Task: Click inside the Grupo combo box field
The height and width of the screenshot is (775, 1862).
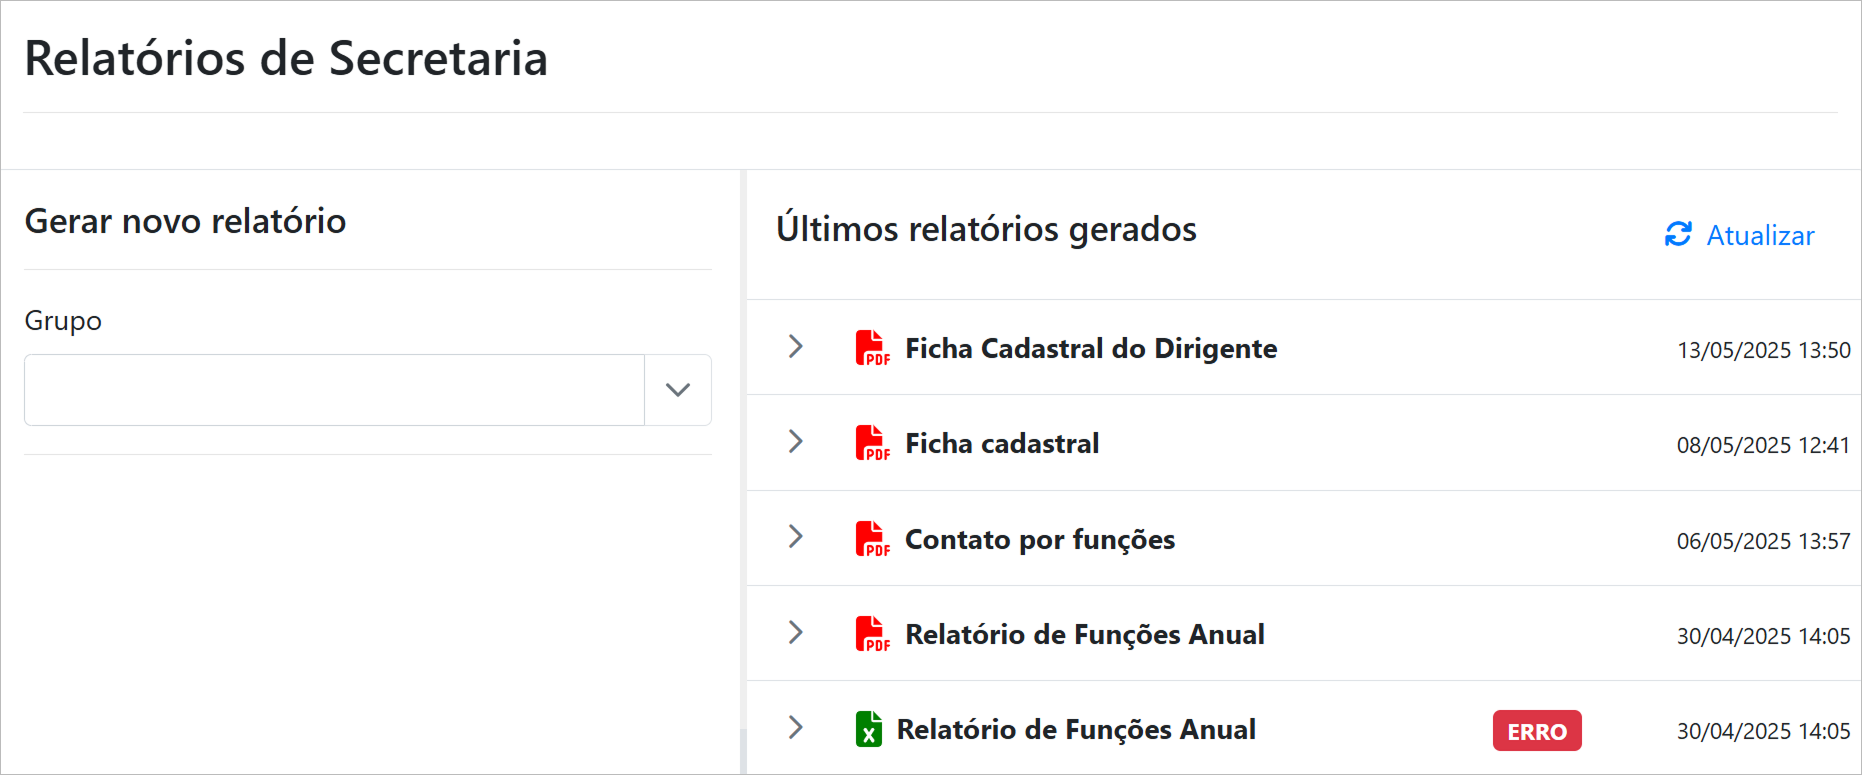Action: pos(334,390)
